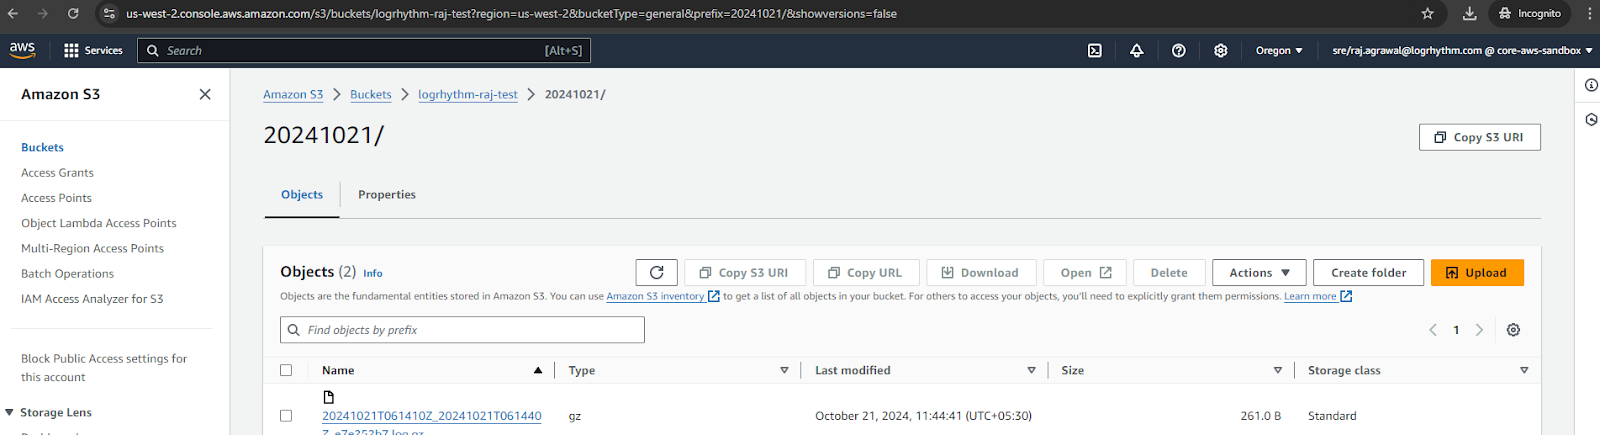Click the refresh objects button
The height and width of the screenshot is (435, 1600).
pos(656,273)
